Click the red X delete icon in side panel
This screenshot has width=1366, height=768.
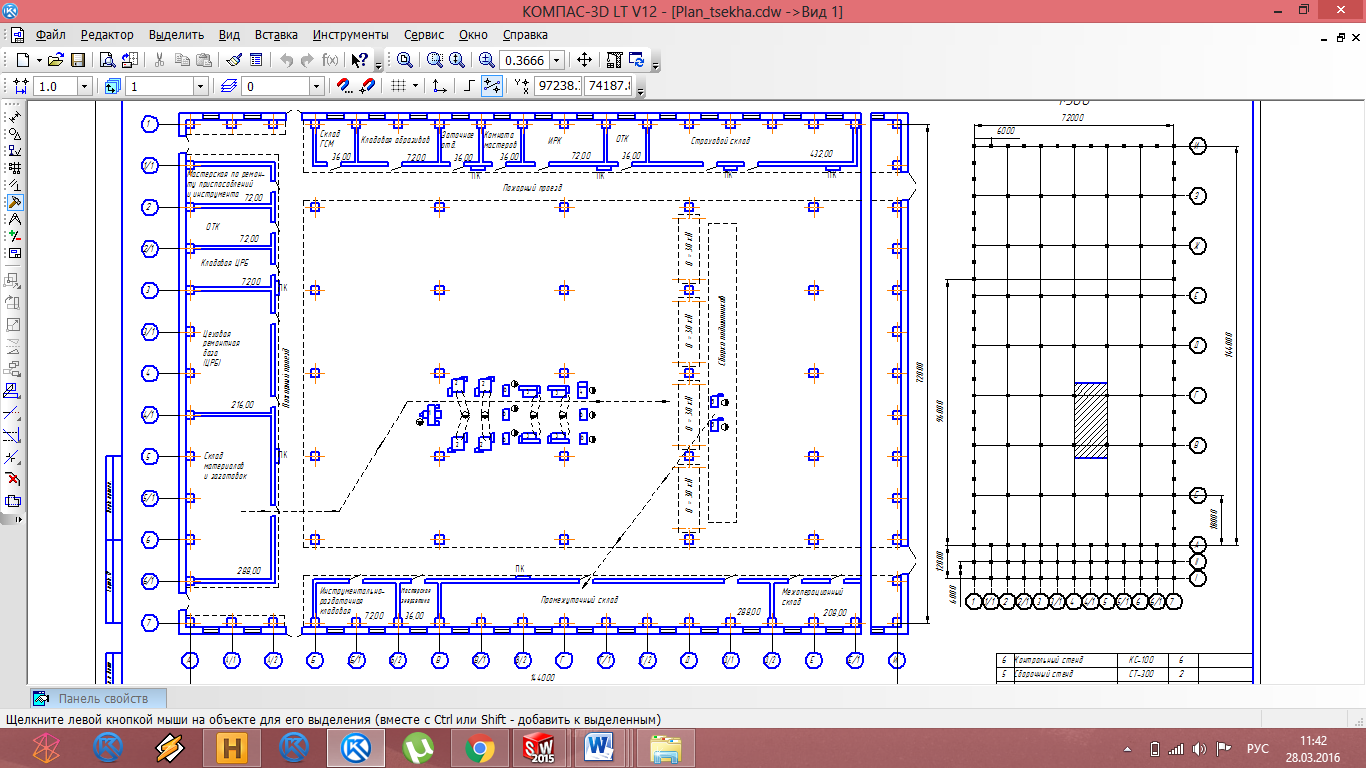tap(13, 479)
